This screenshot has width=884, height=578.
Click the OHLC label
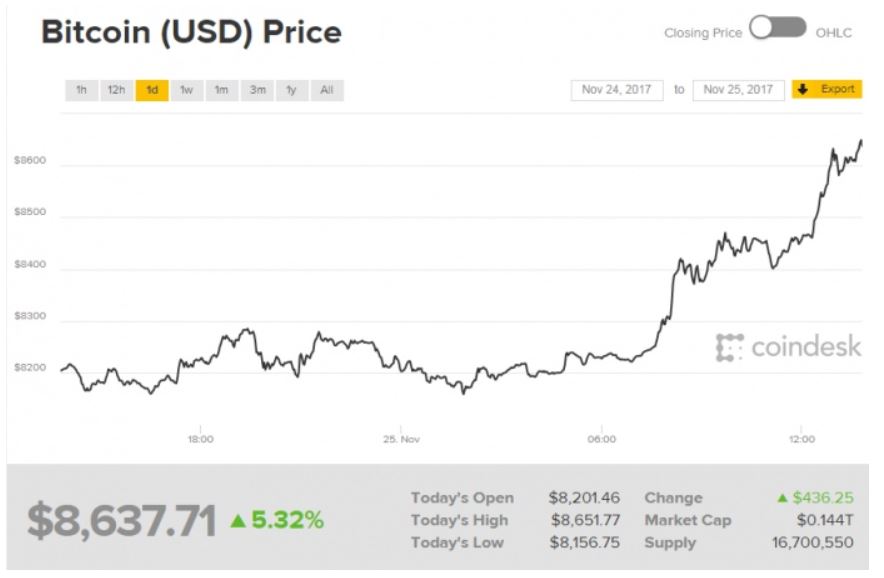[833, 33]
